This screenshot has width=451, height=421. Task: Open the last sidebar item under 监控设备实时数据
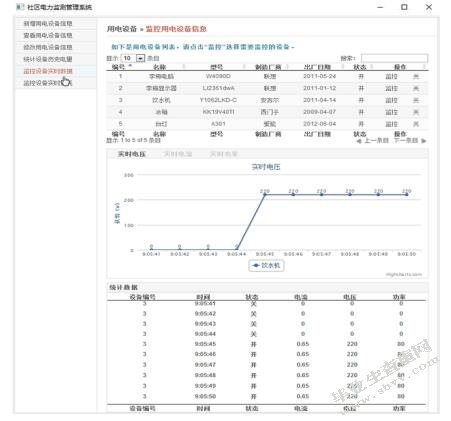pos(48,83)
